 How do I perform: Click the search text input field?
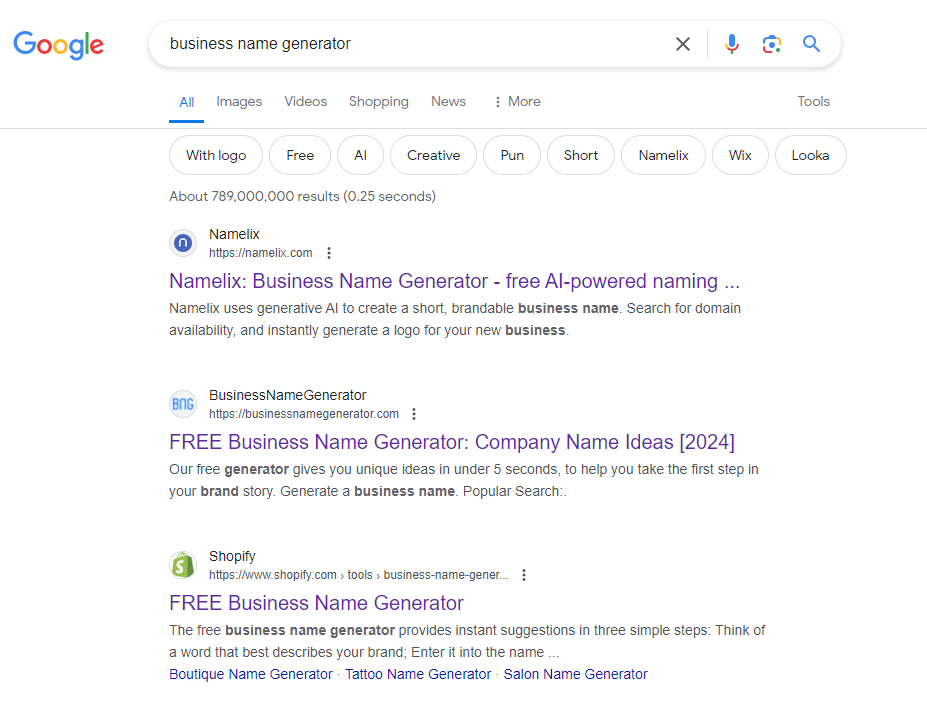[410, 44]
